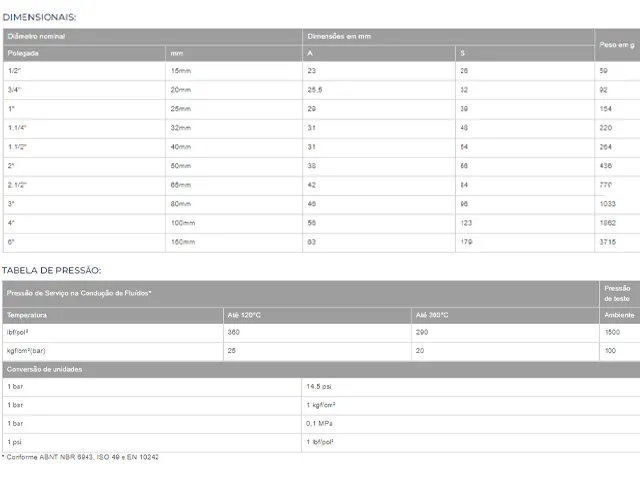Select the 100mm cell
The height and width of the screenshot is (480, 640).
(x=234, y=223)
